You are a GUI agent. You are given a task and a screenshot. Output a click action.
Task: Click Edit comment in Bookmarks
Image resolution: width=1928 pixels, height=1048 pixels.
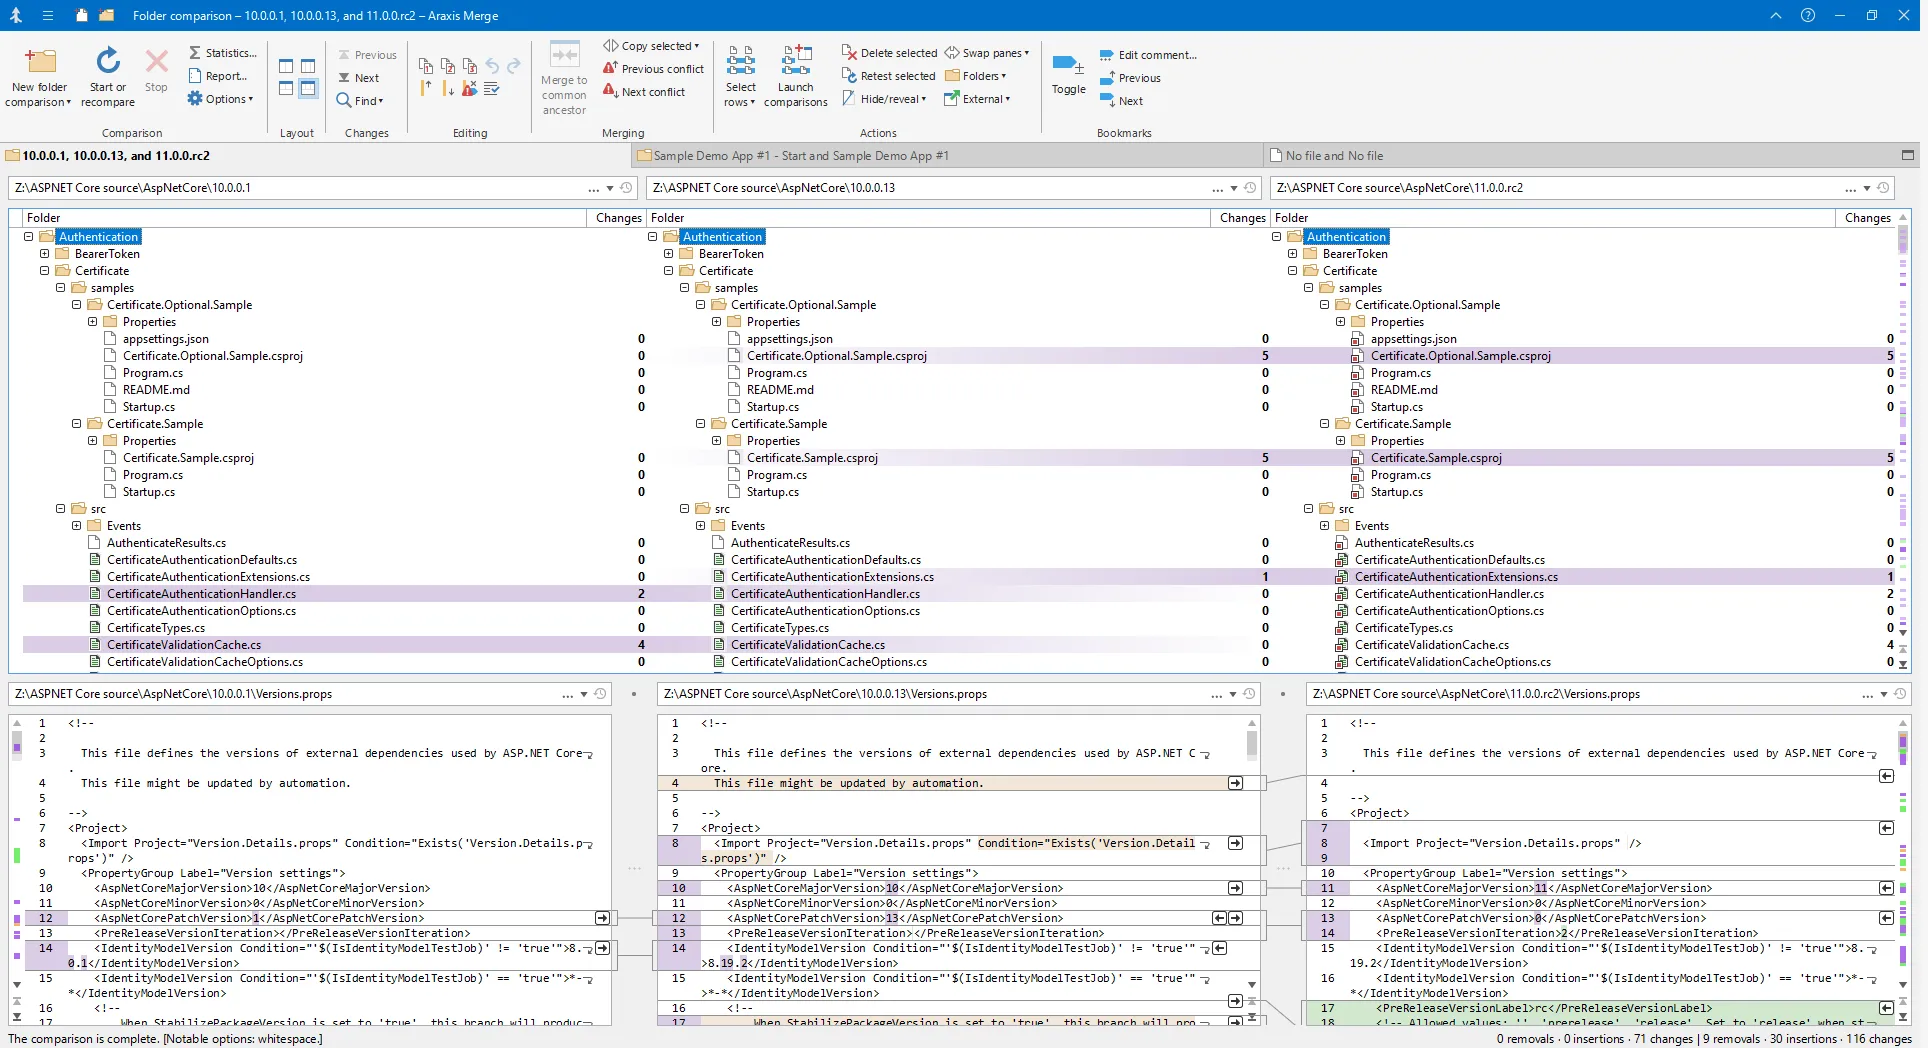(x=1148, y=55)
